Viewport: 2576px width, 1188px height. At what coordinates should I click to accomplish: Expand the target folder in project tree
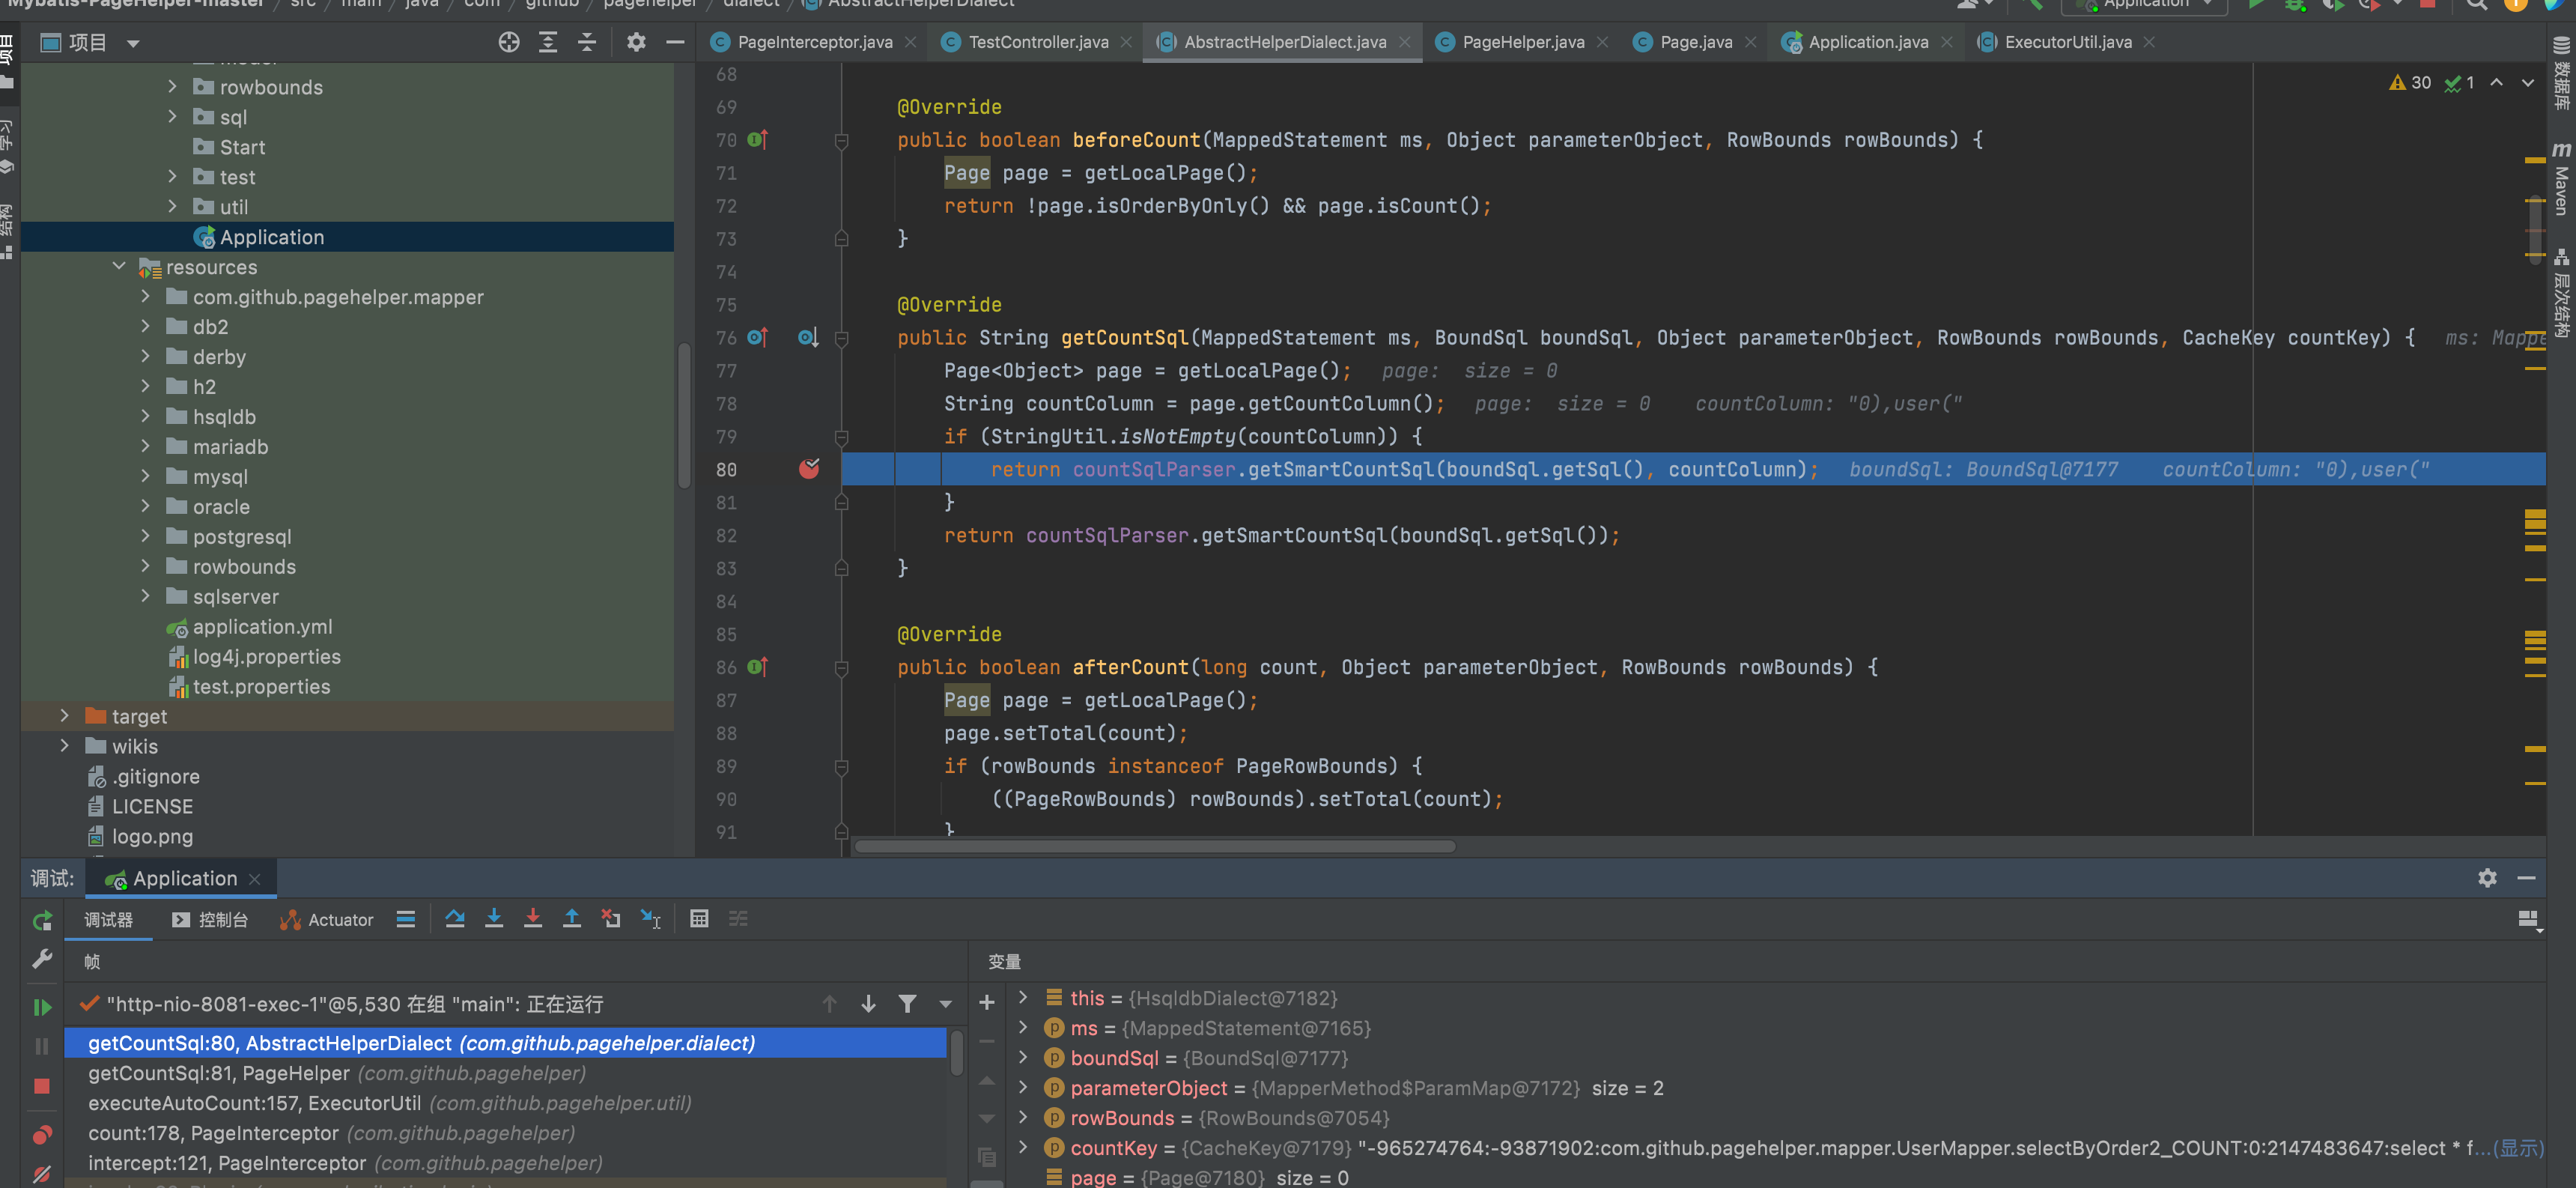coord(65,716)
